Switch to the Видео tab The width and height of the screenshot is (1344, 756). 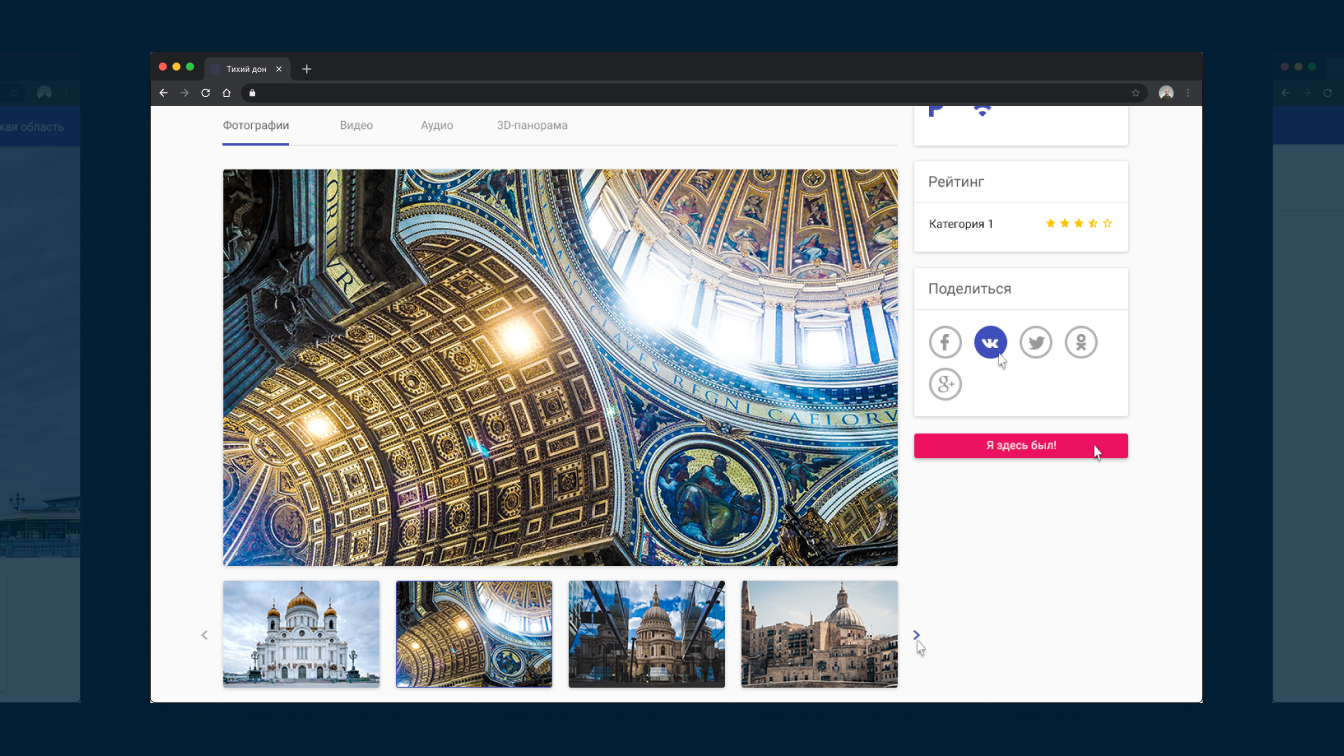(356, 126)
